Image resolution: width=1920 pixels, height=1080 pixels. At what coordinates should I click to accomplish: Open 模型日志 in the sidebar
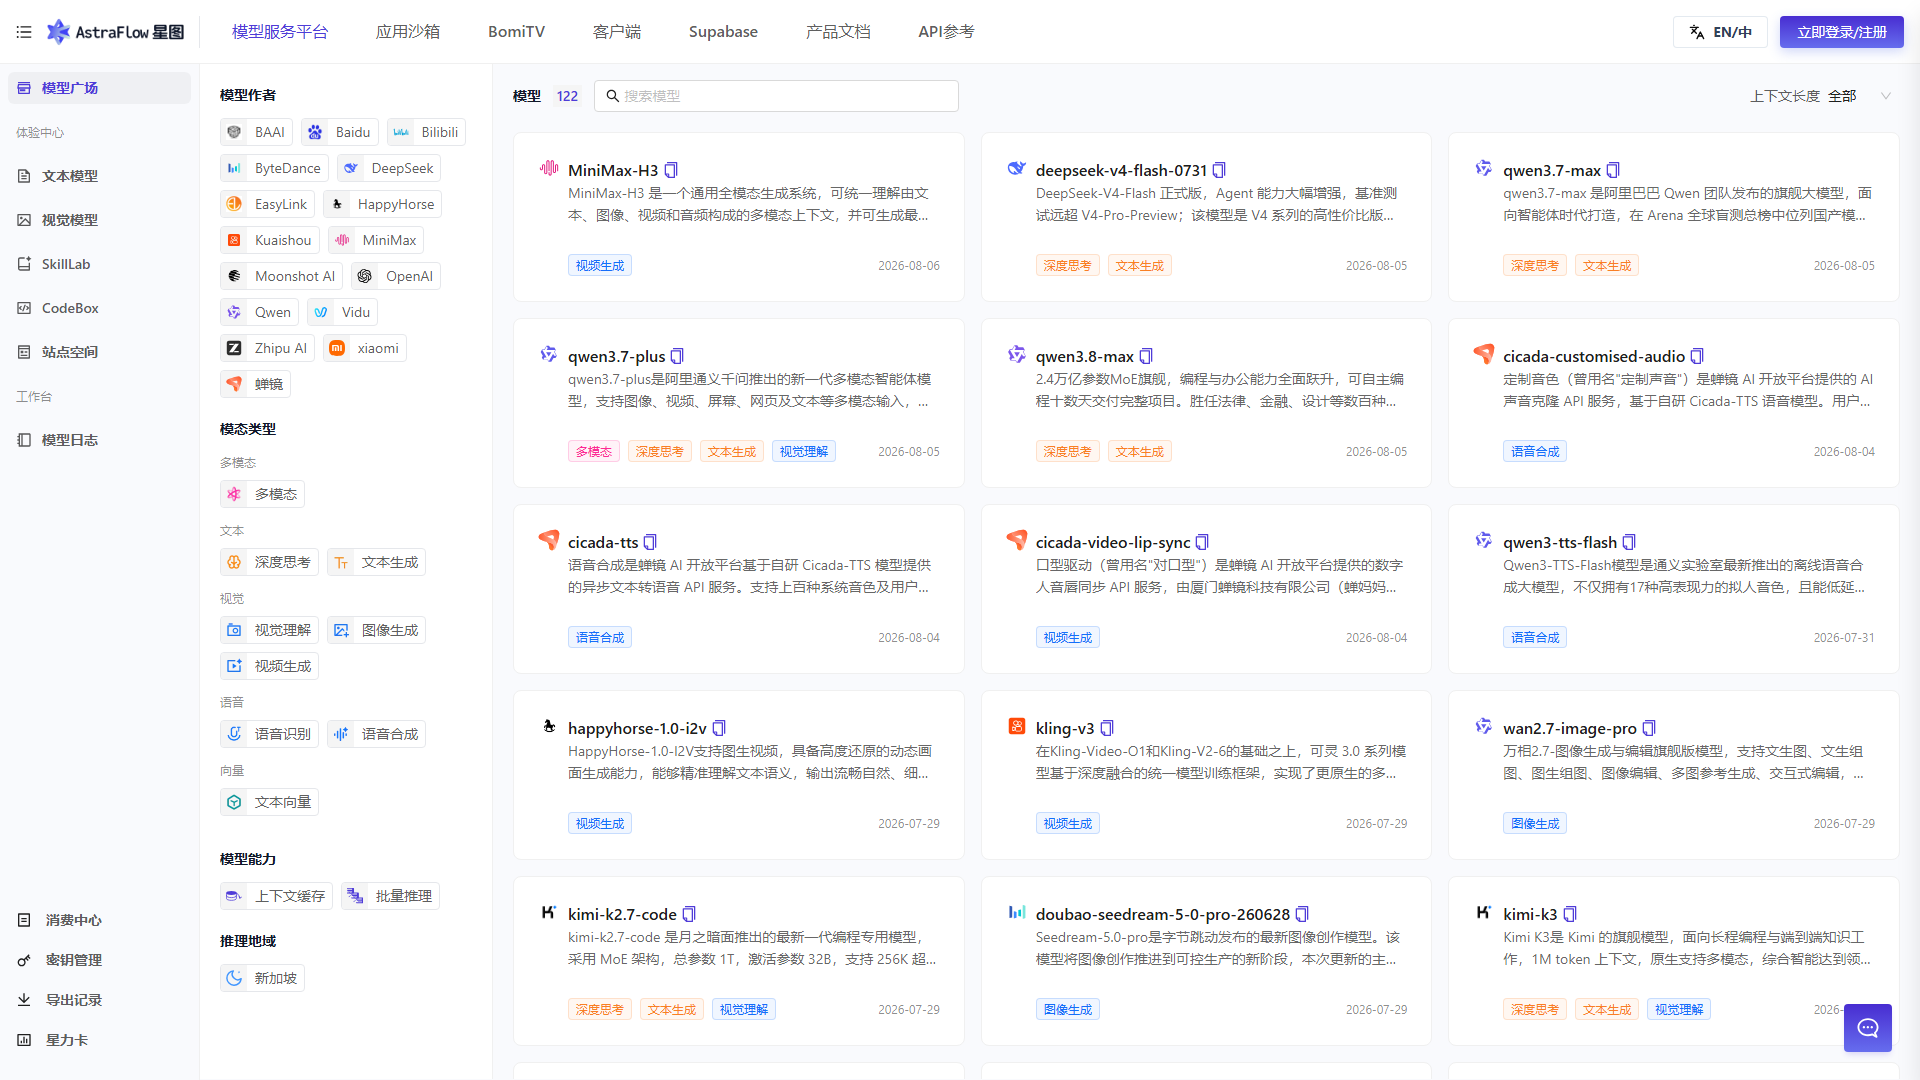pyautogui.click(x=99, y=440)
